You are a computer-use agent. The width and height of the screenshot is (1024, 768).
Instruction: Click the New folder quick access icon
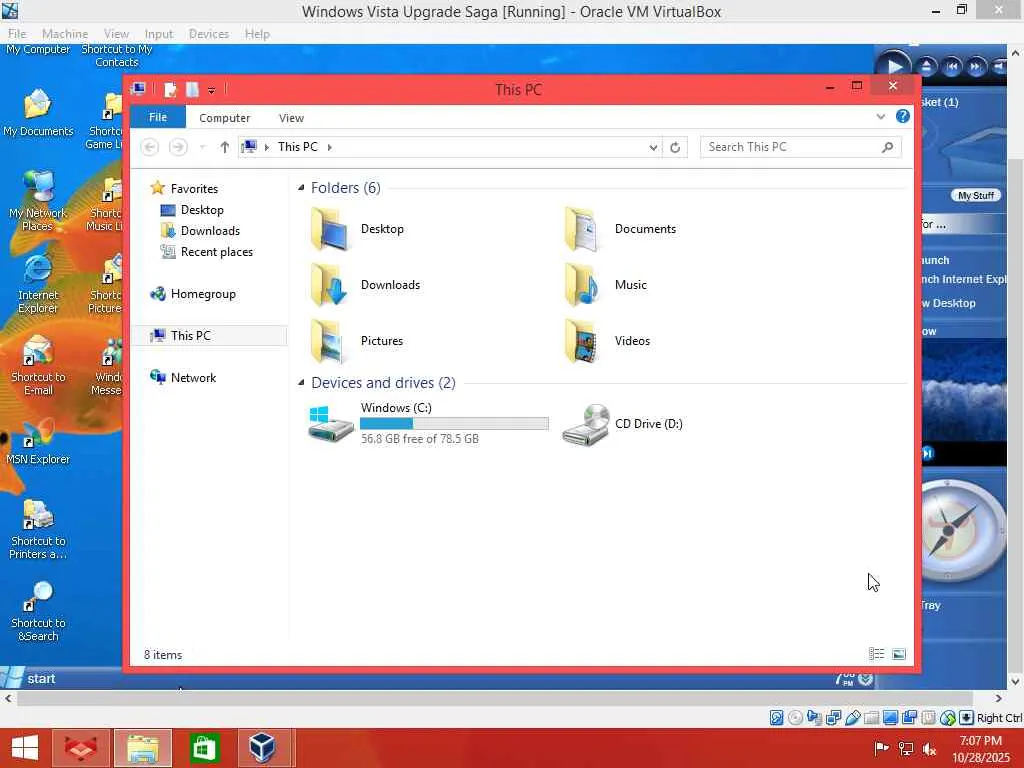(192, 89)
